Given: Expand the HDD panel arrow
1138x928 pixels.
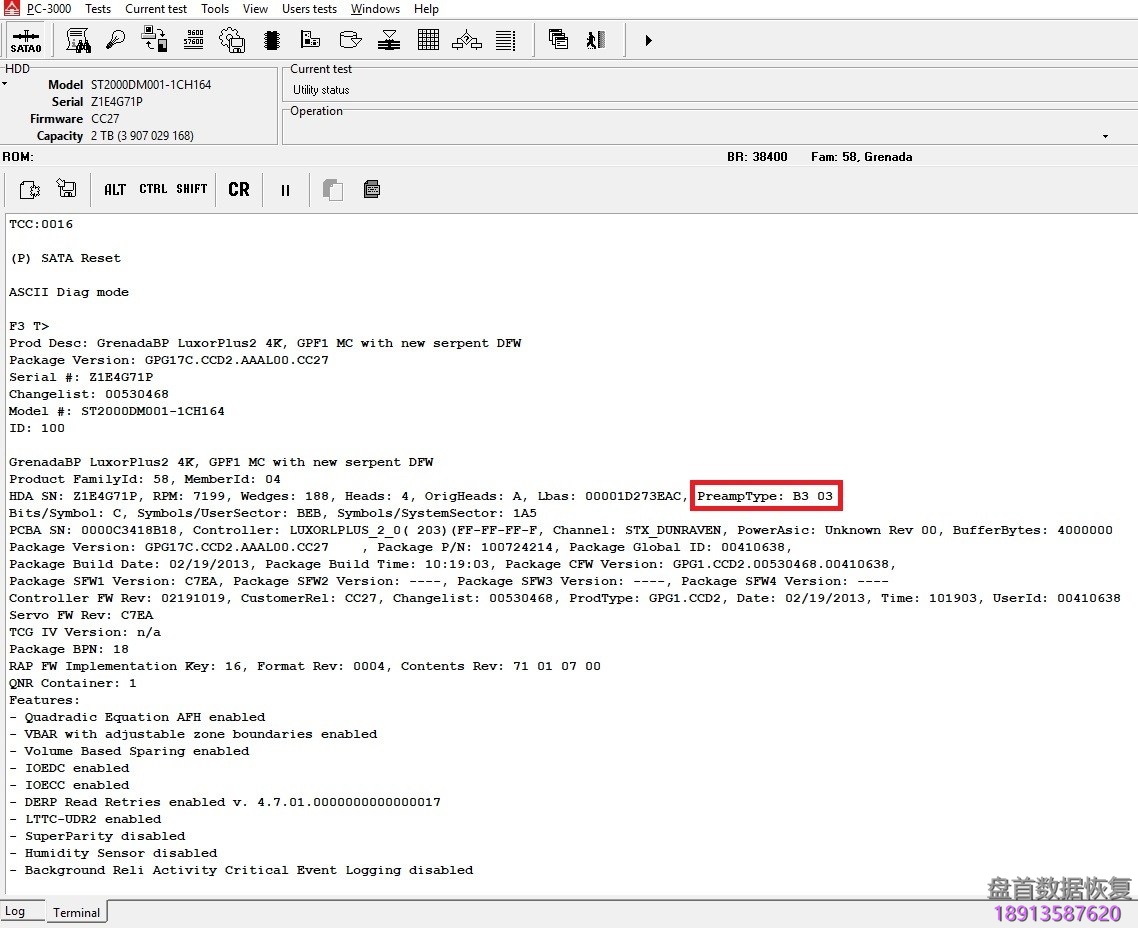Looking at the screenshot, I should (x=5, y=84).
